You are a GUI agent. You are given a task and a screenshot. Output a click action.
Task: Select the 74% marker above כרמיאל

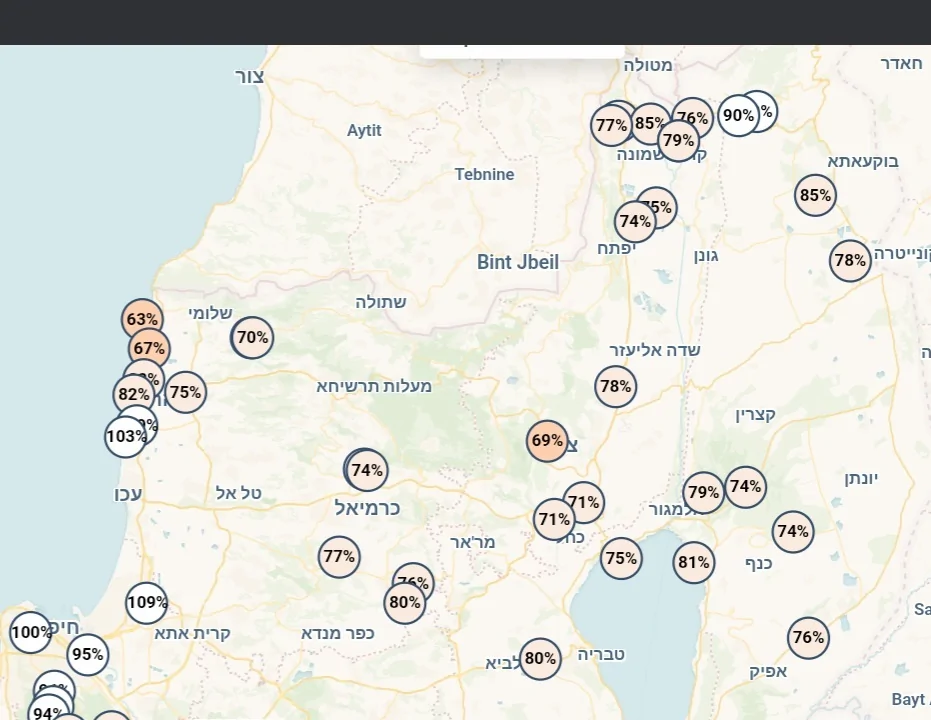tap(367, 470)
